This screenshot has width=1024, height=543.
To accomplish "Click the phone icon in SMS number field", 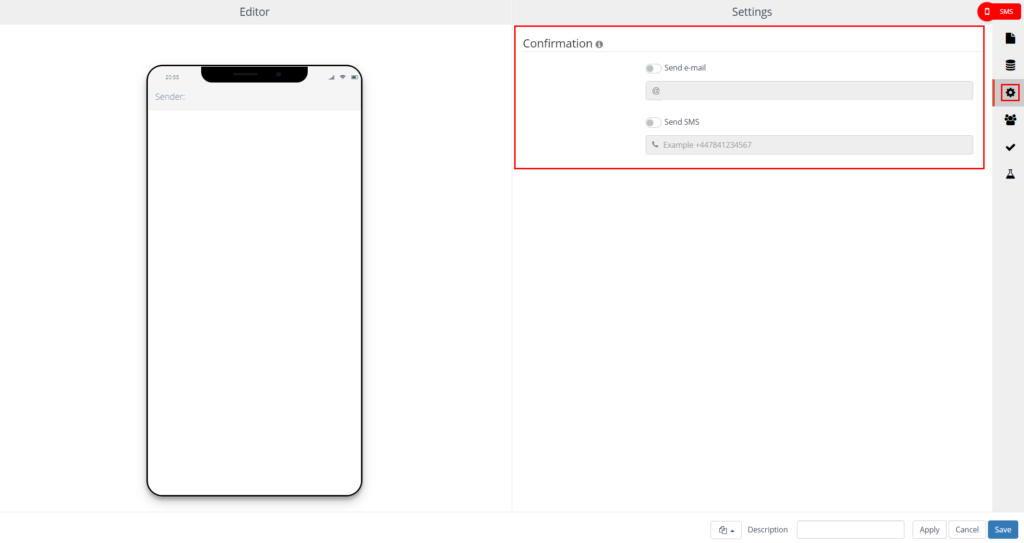I will click(x=655, y=145).
